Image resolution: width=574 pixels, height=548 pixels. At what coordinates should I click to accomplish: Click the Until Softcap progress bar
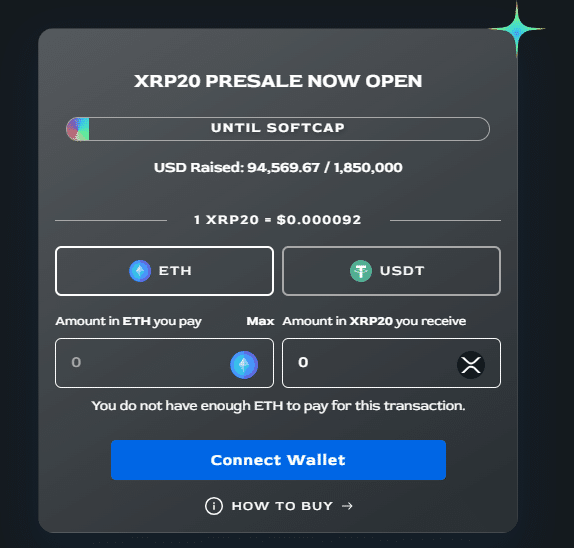[278, 129]
